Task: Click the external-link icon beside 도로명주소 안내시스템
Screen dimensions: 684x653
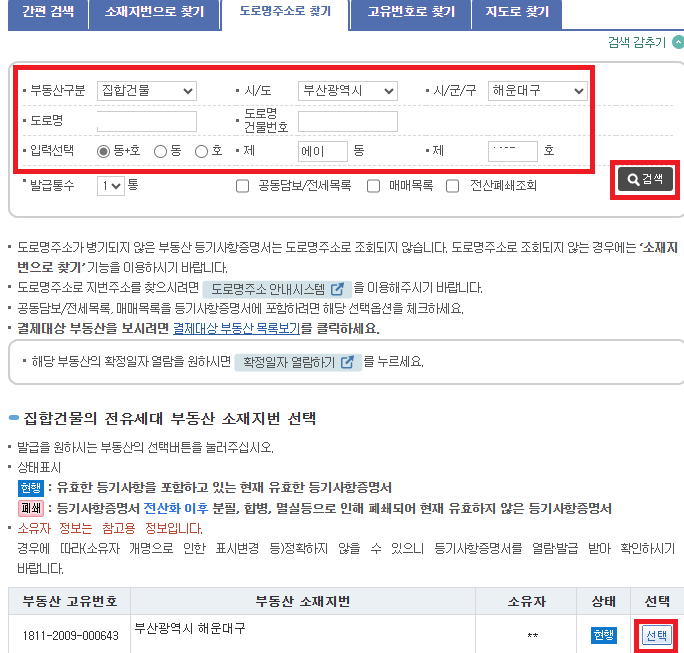Action: pos(337,289)
